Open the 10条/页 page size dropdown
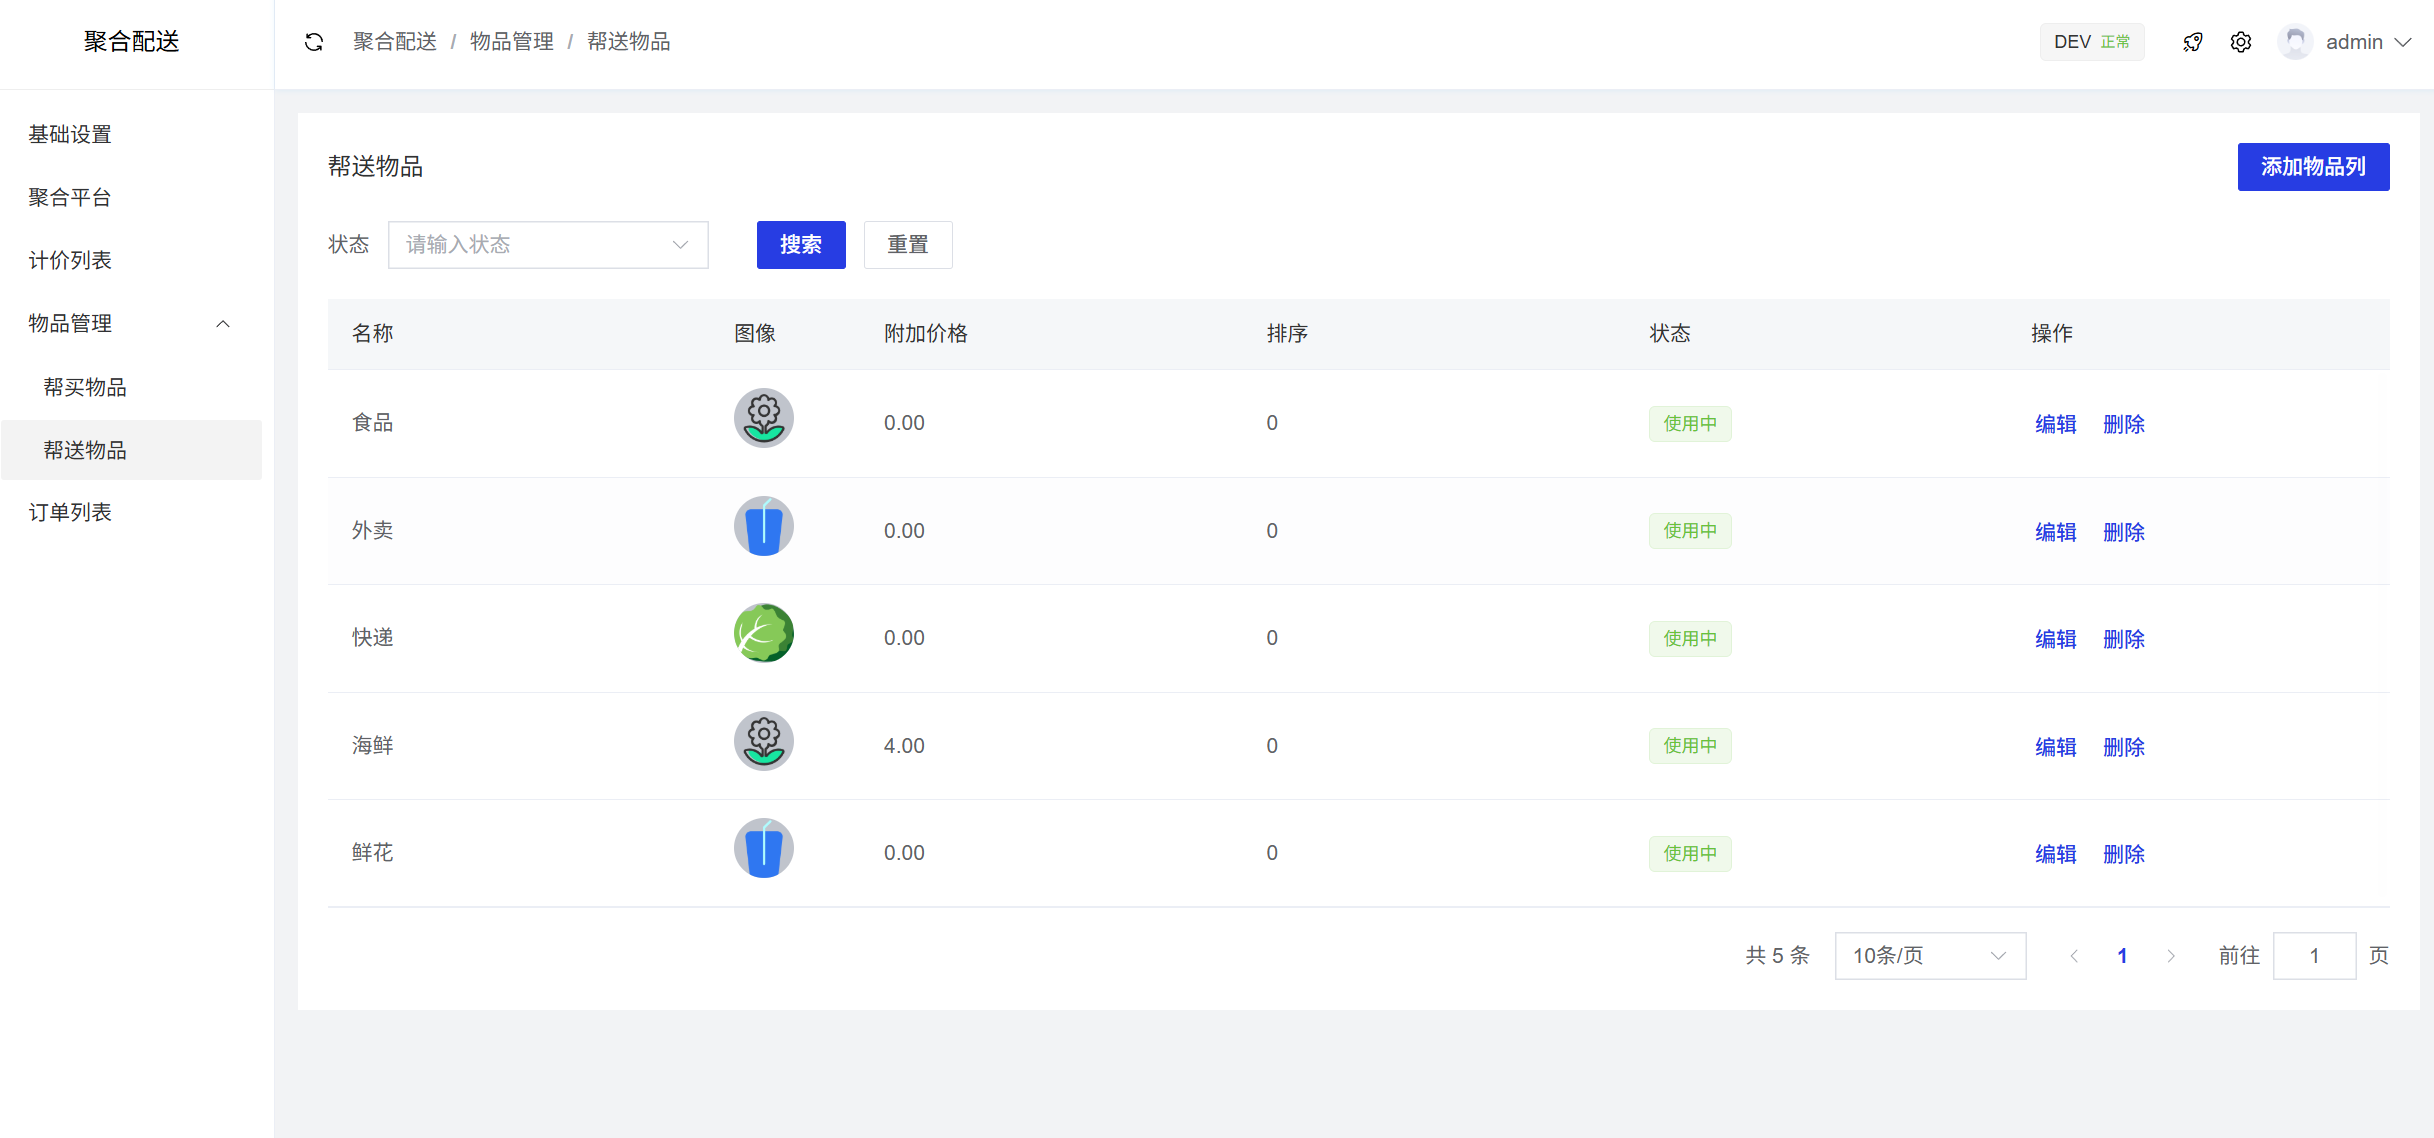2434x1138 pixels. (1930, 956)
